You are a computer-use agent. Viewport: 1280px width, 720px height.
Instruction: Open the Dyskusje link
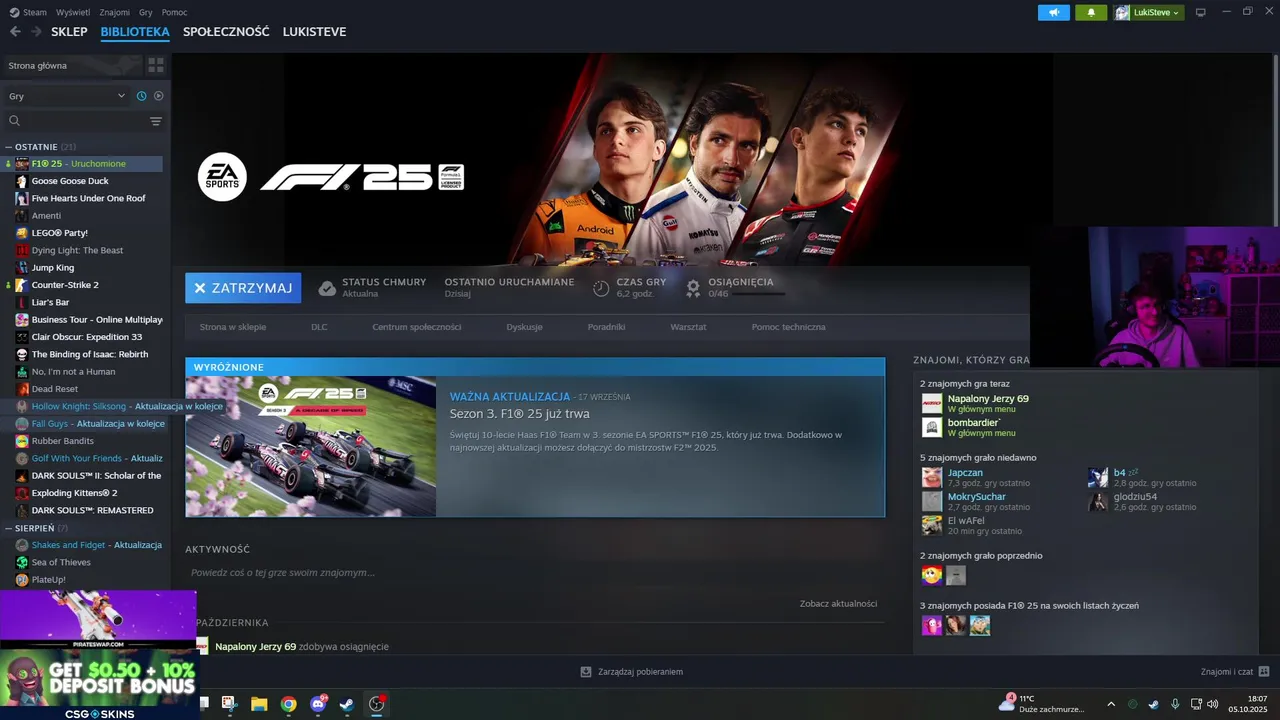[524, 327]
